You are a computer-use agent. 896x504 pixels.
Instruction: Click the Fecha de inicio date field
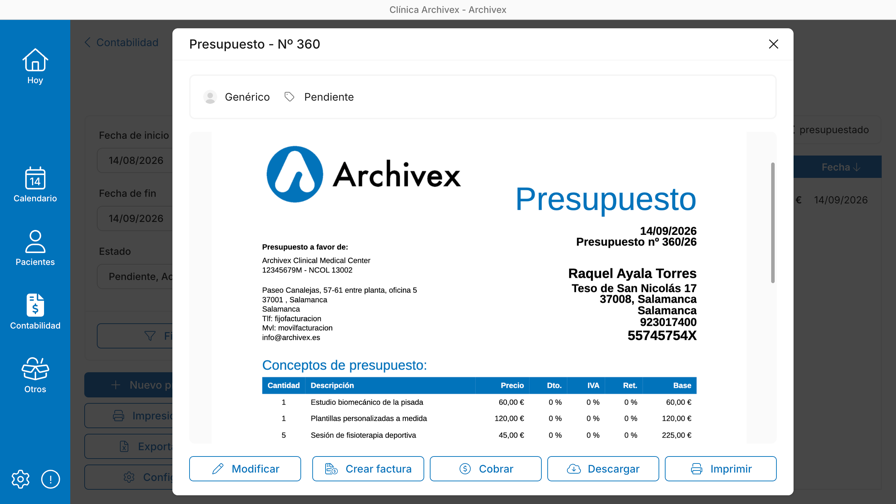pos(135,161)
